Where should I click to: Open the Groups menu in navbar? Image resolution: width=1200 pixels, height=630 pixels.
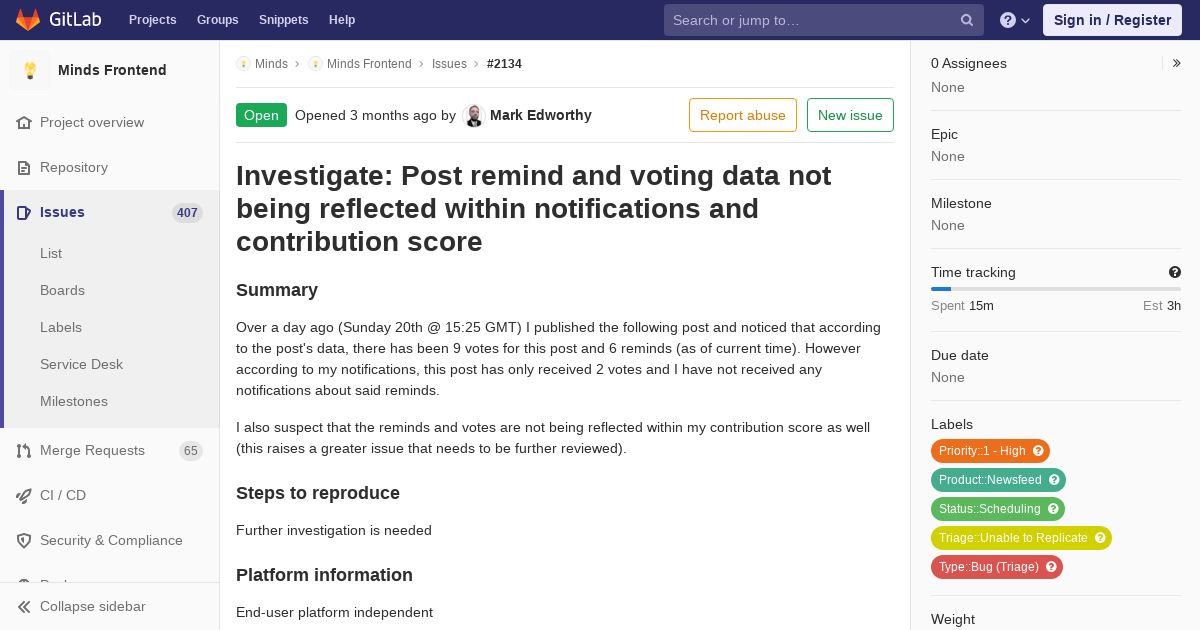(217, 20)
